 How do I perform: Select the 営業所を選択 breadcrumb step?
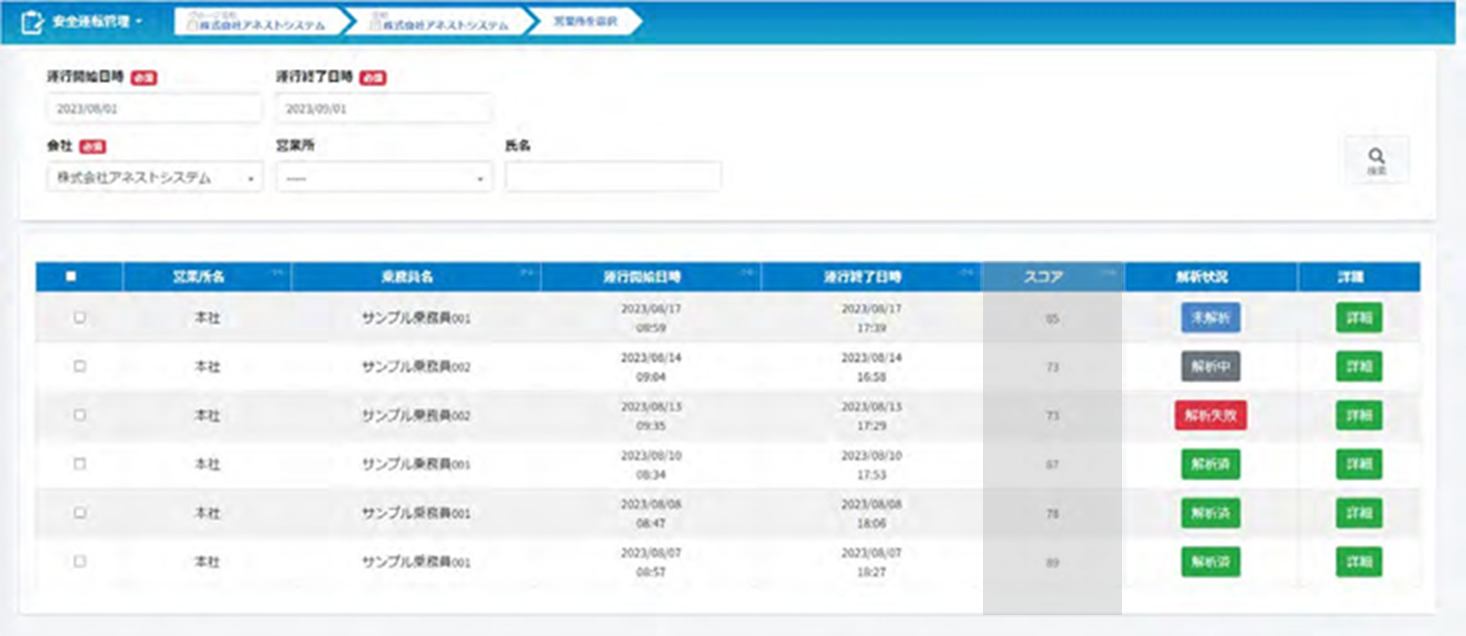[585, 22]
